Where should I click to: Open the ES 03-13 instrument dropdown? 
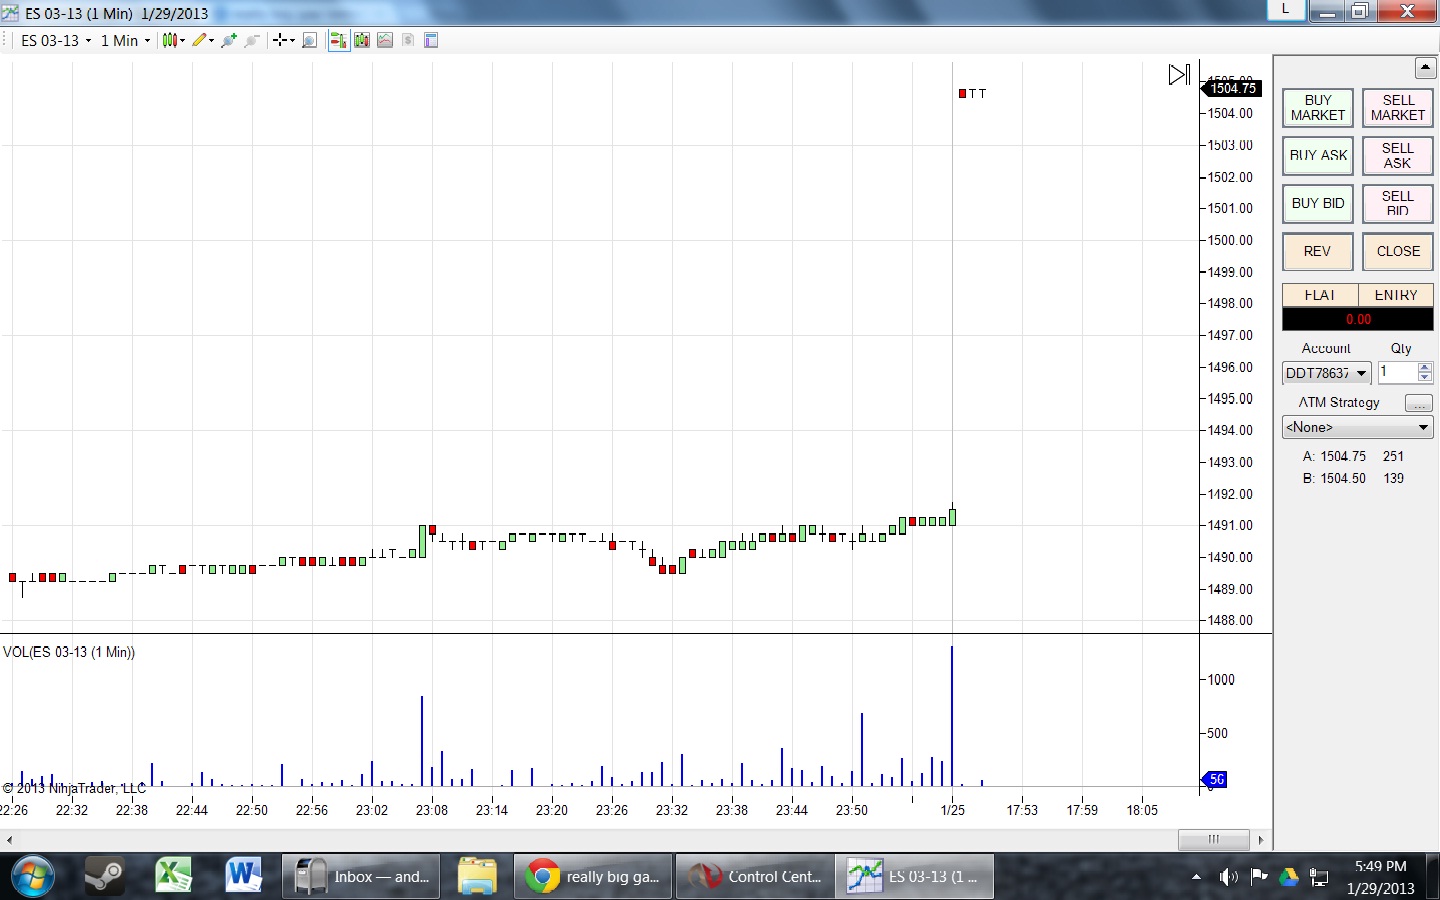tap(56, 41)
